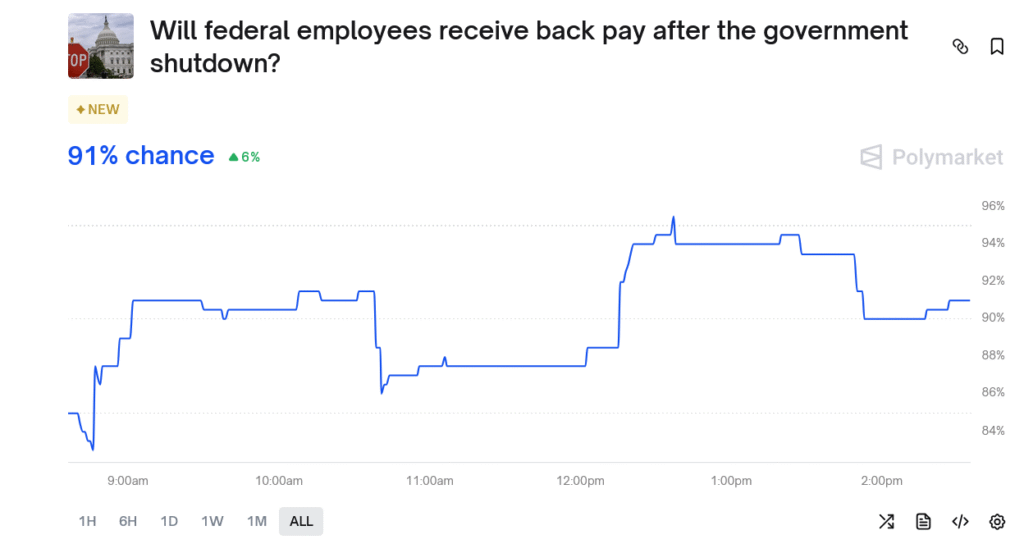Viewport: 1024px width, 544px height.
Task: Click the market question title
Action: tap(528, 46)
